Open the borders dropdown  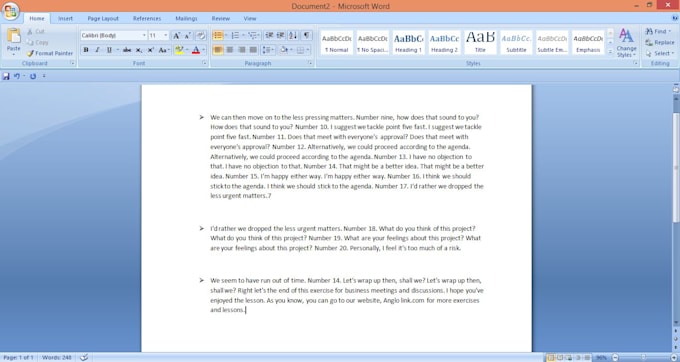coord(308,50)
